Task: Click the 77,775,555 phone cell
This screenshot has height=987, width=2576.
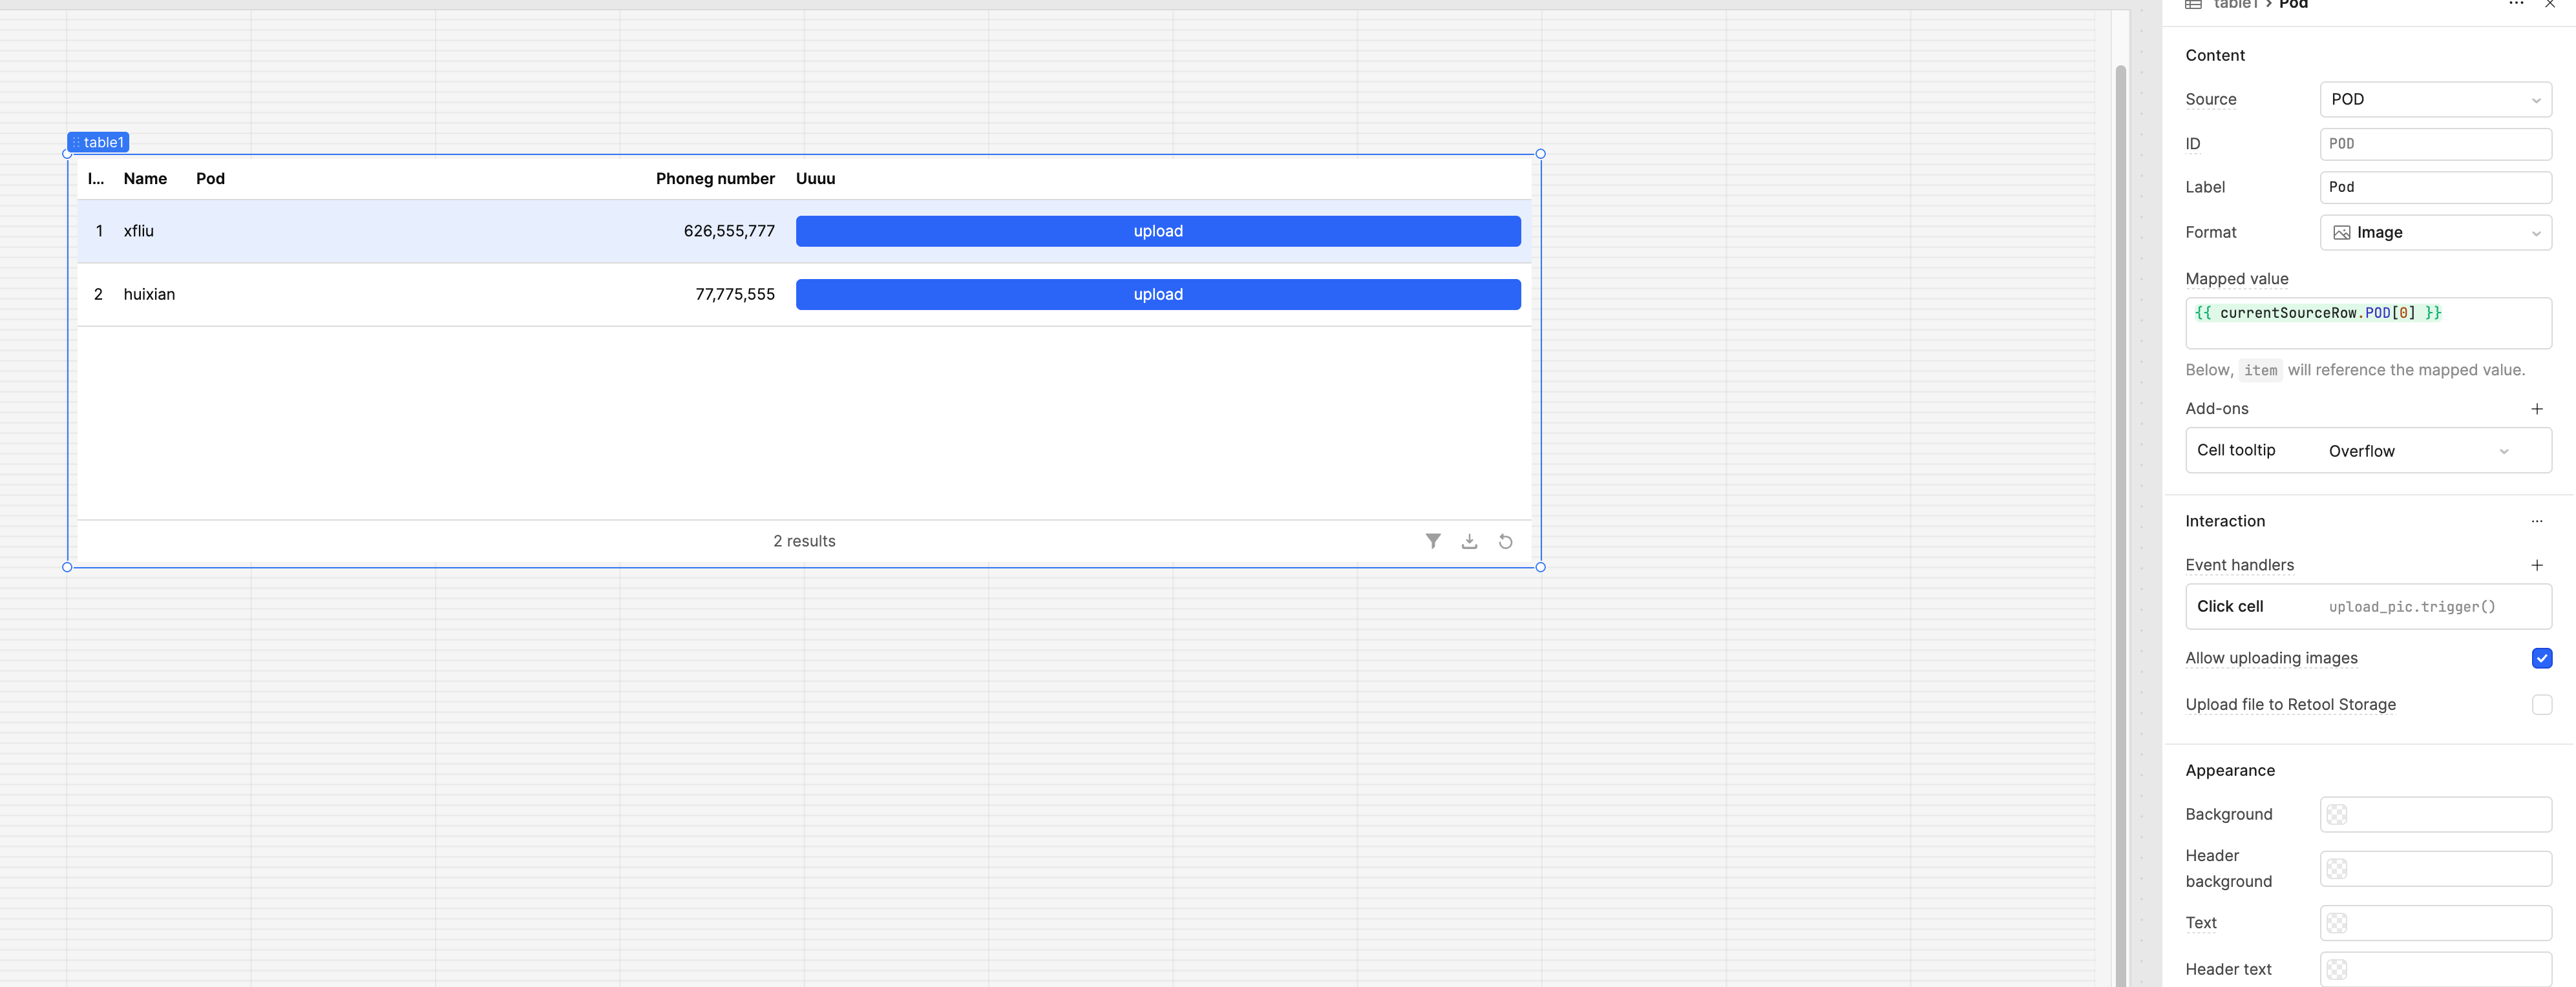Action: click(x=735, y=294)
